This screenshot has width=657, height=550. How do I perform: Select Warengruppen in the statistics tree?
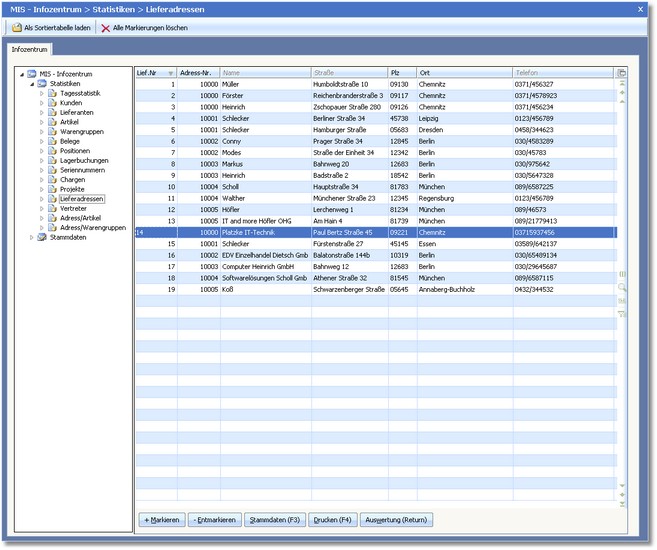(84, 131)
